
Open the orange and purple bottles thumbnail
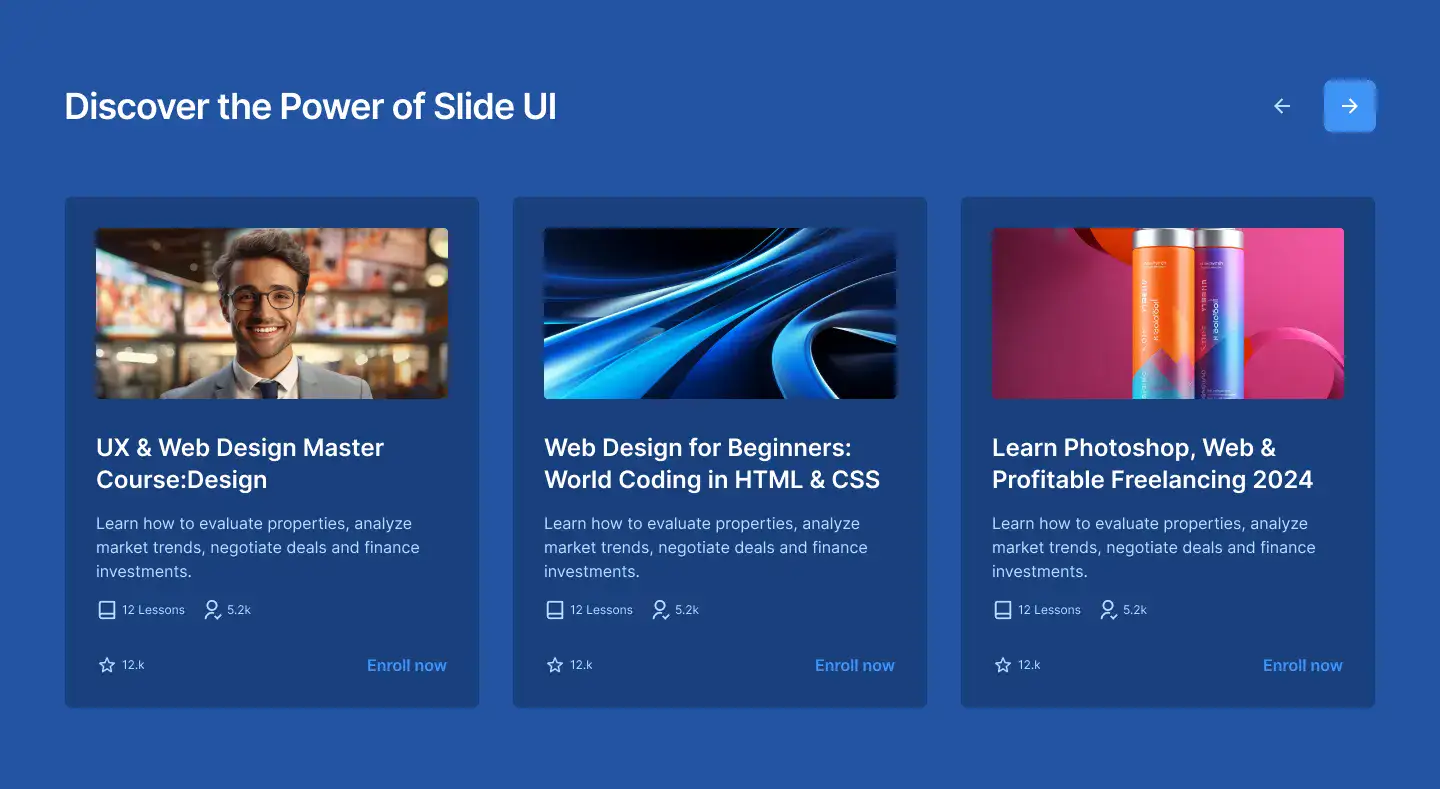tap(1168, 313)
